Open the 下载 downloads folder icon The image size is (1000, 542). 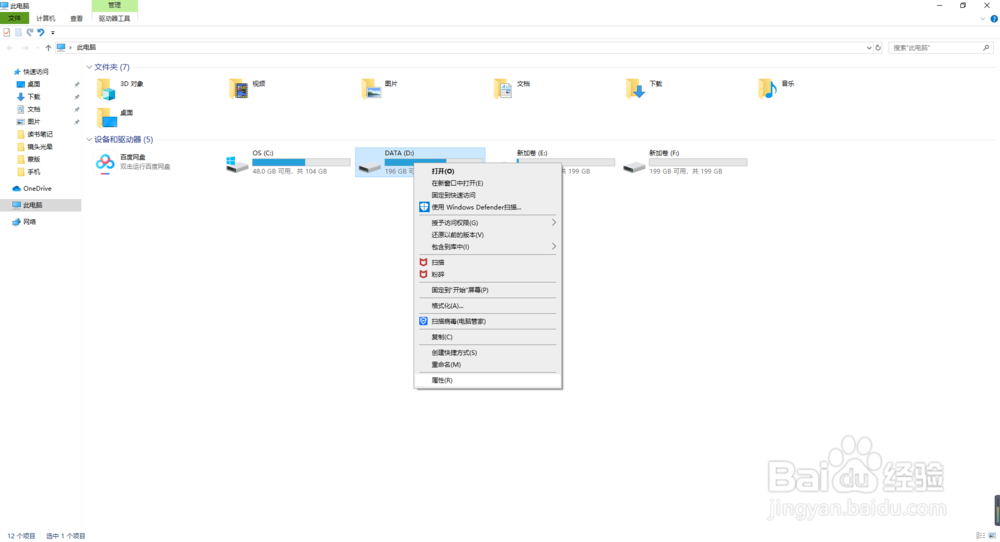pos(635,89)
